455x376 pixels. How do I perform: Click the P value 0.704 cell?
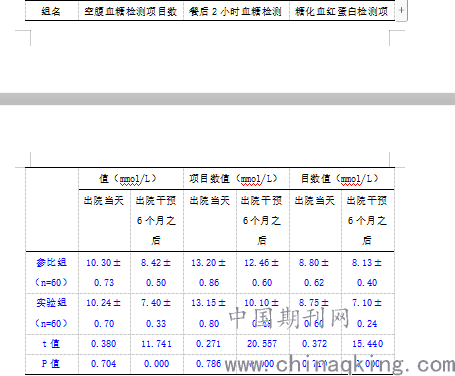tap(104, 364)
